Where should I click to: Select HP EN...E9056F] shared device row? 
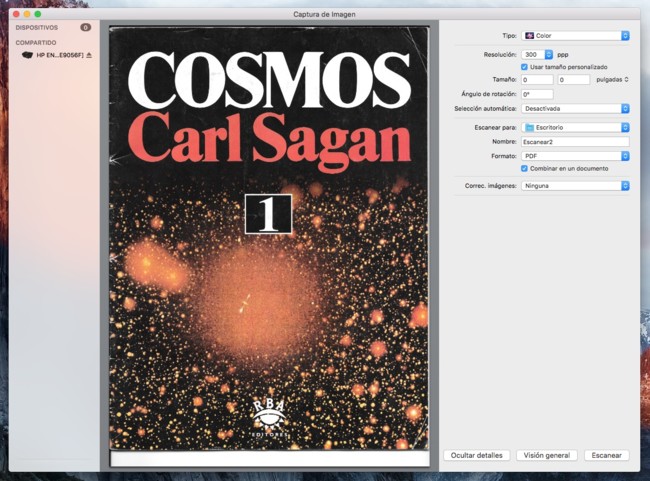(54, 55)
